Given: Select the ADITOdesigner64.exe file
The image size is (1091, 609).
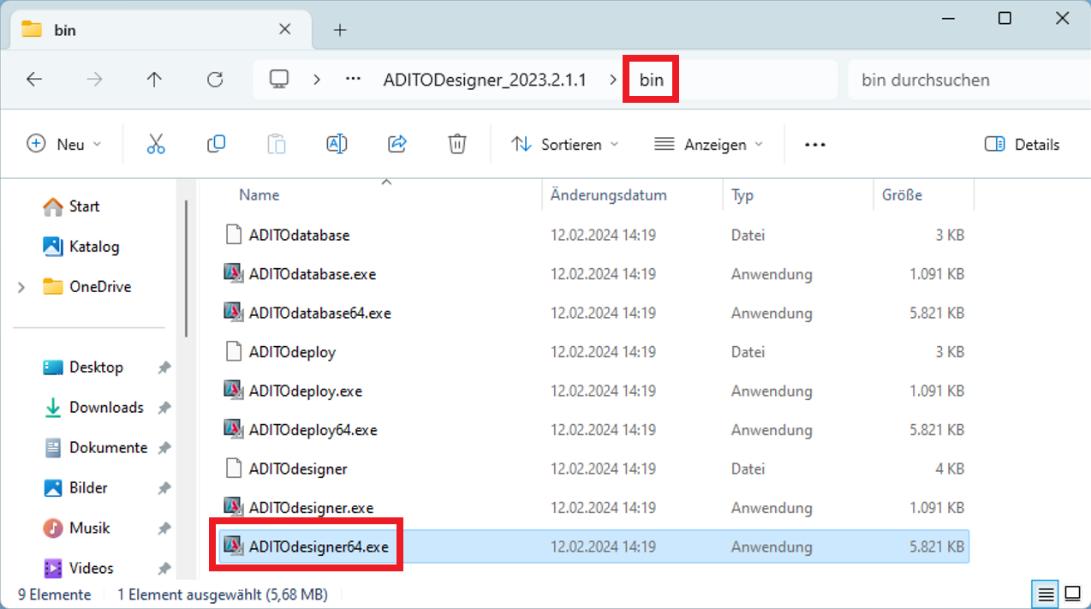Looking at the screenshot, I should 319,547.
